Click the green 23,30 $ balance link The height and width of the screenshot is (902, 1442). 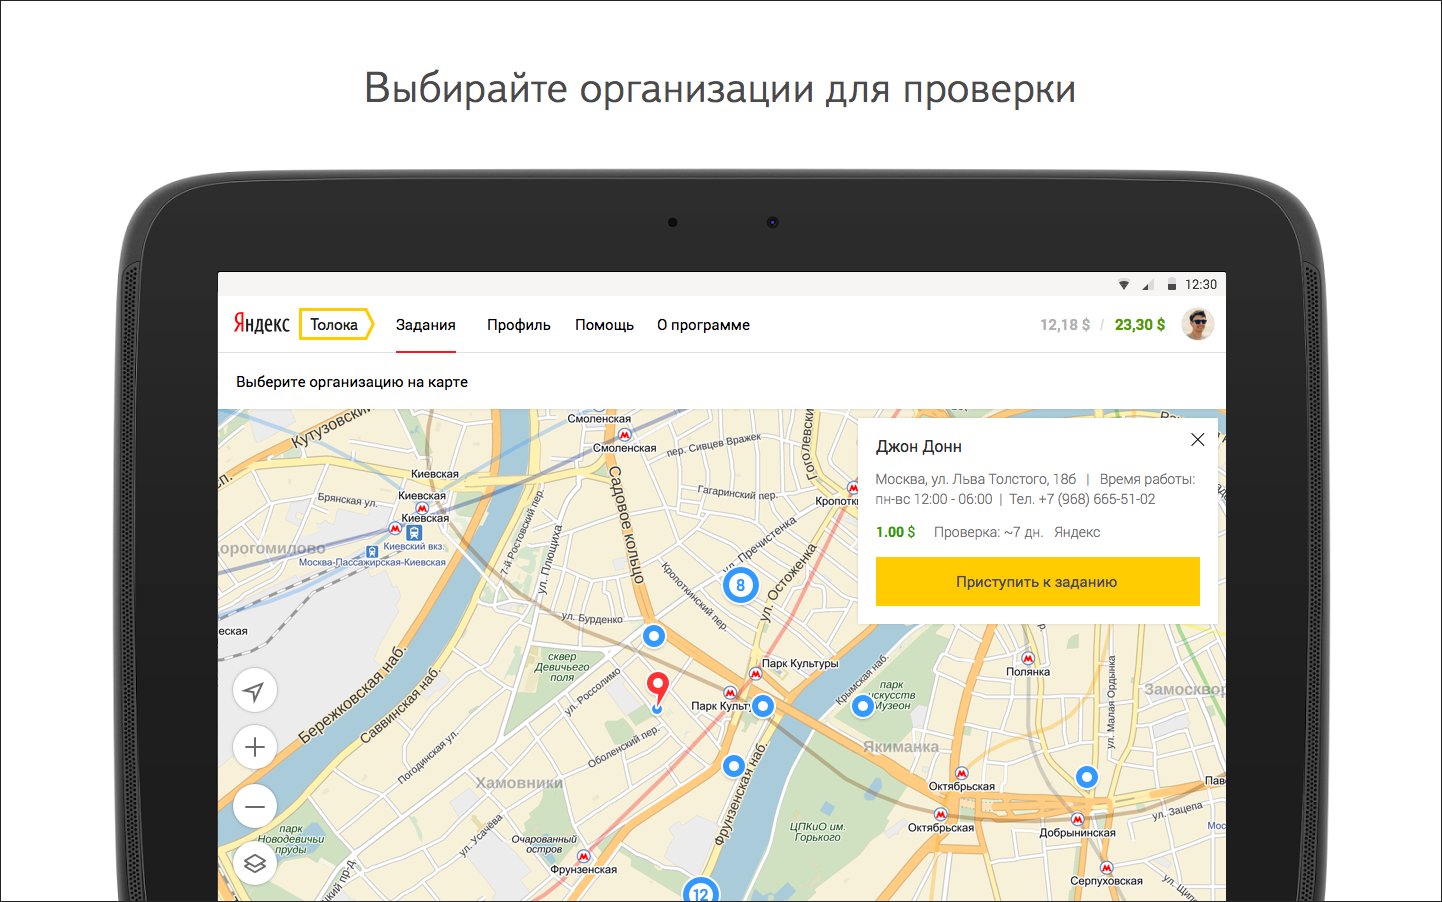pyautogui.click(x=1139, y=324)
